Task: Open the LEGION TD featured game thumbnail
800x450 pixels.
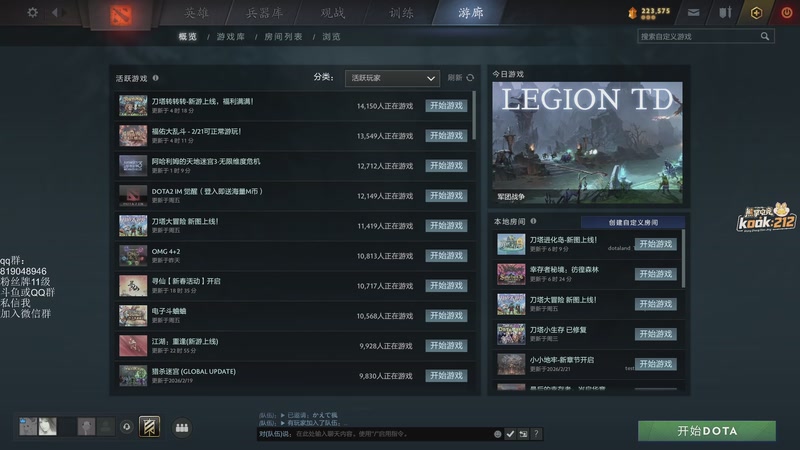Action: pos(587,143)
